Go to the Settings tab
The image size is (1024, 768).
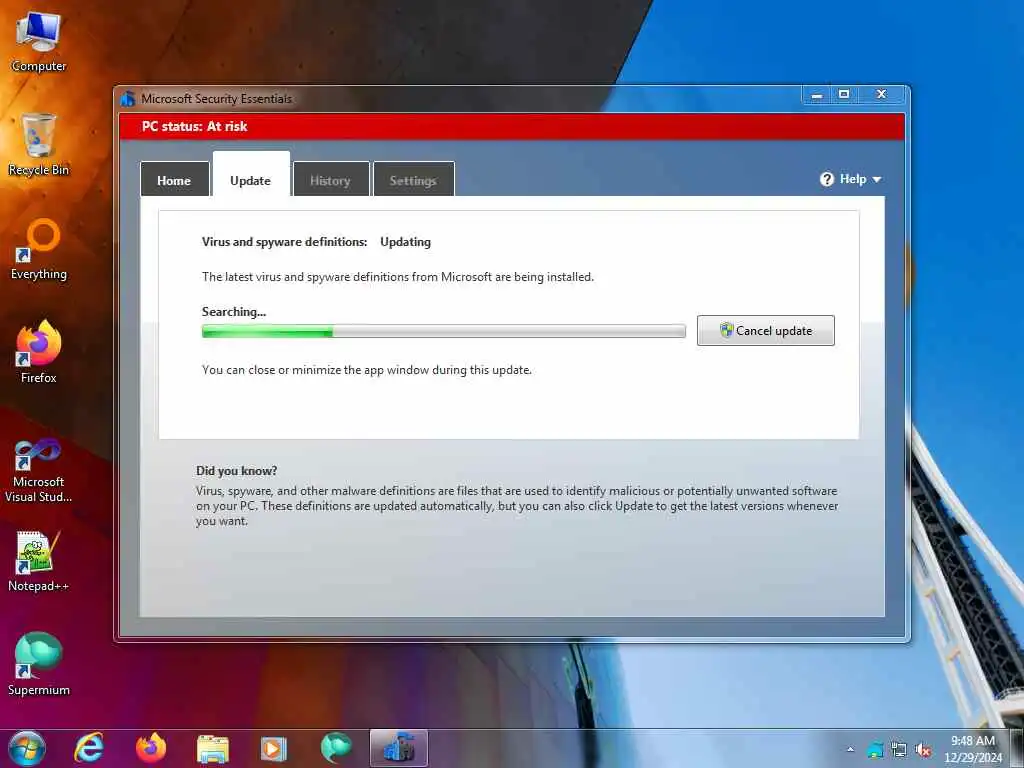413,180
